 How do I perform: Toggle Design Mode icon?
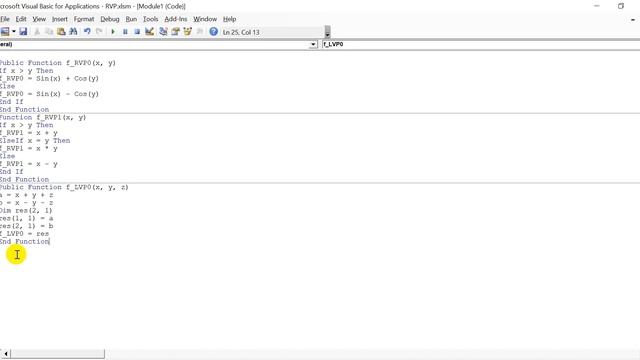(x=149, y=31)
